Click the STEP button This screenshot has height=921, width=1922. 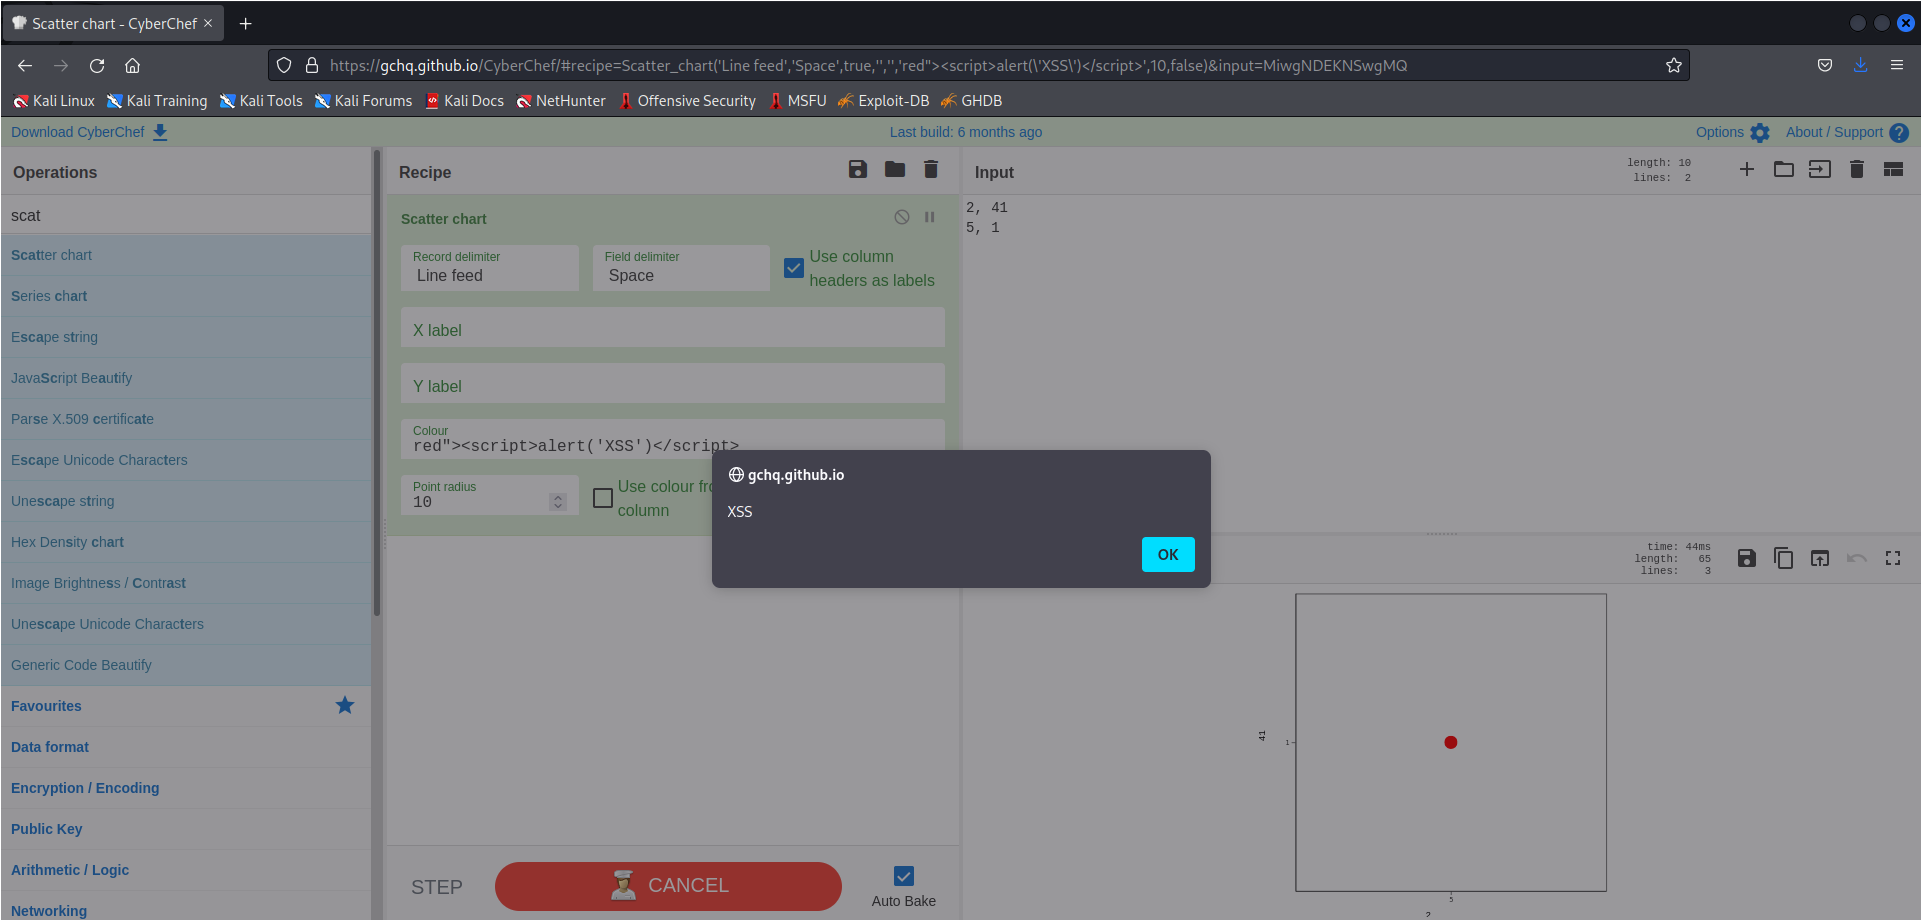[x=437, y=887]
